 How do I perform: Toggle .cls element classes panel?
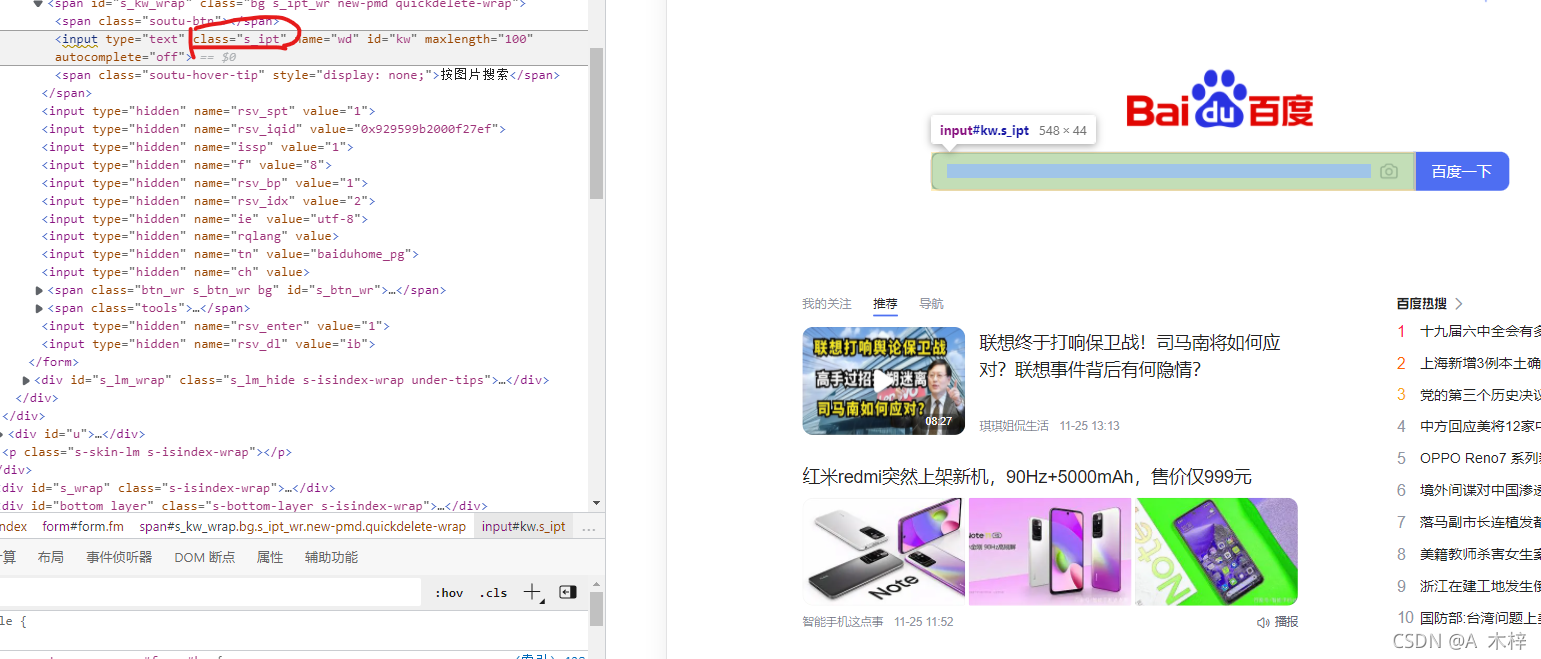point(493,593)
